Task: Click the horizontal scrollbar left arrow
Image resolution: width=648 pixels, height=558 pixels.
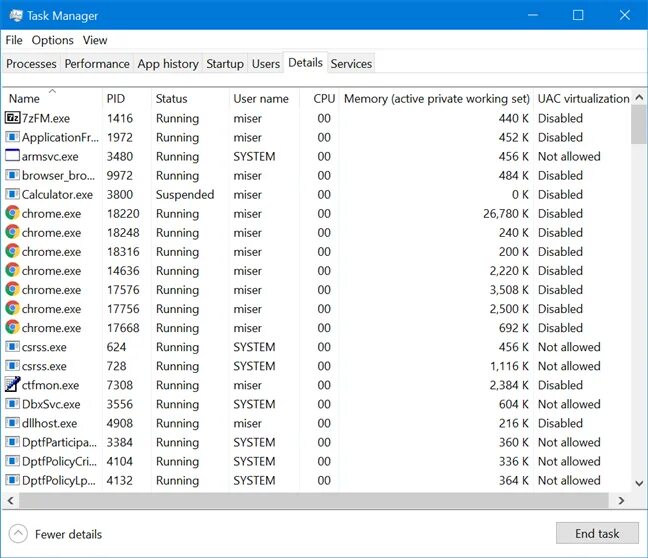Action: (11, 501)
